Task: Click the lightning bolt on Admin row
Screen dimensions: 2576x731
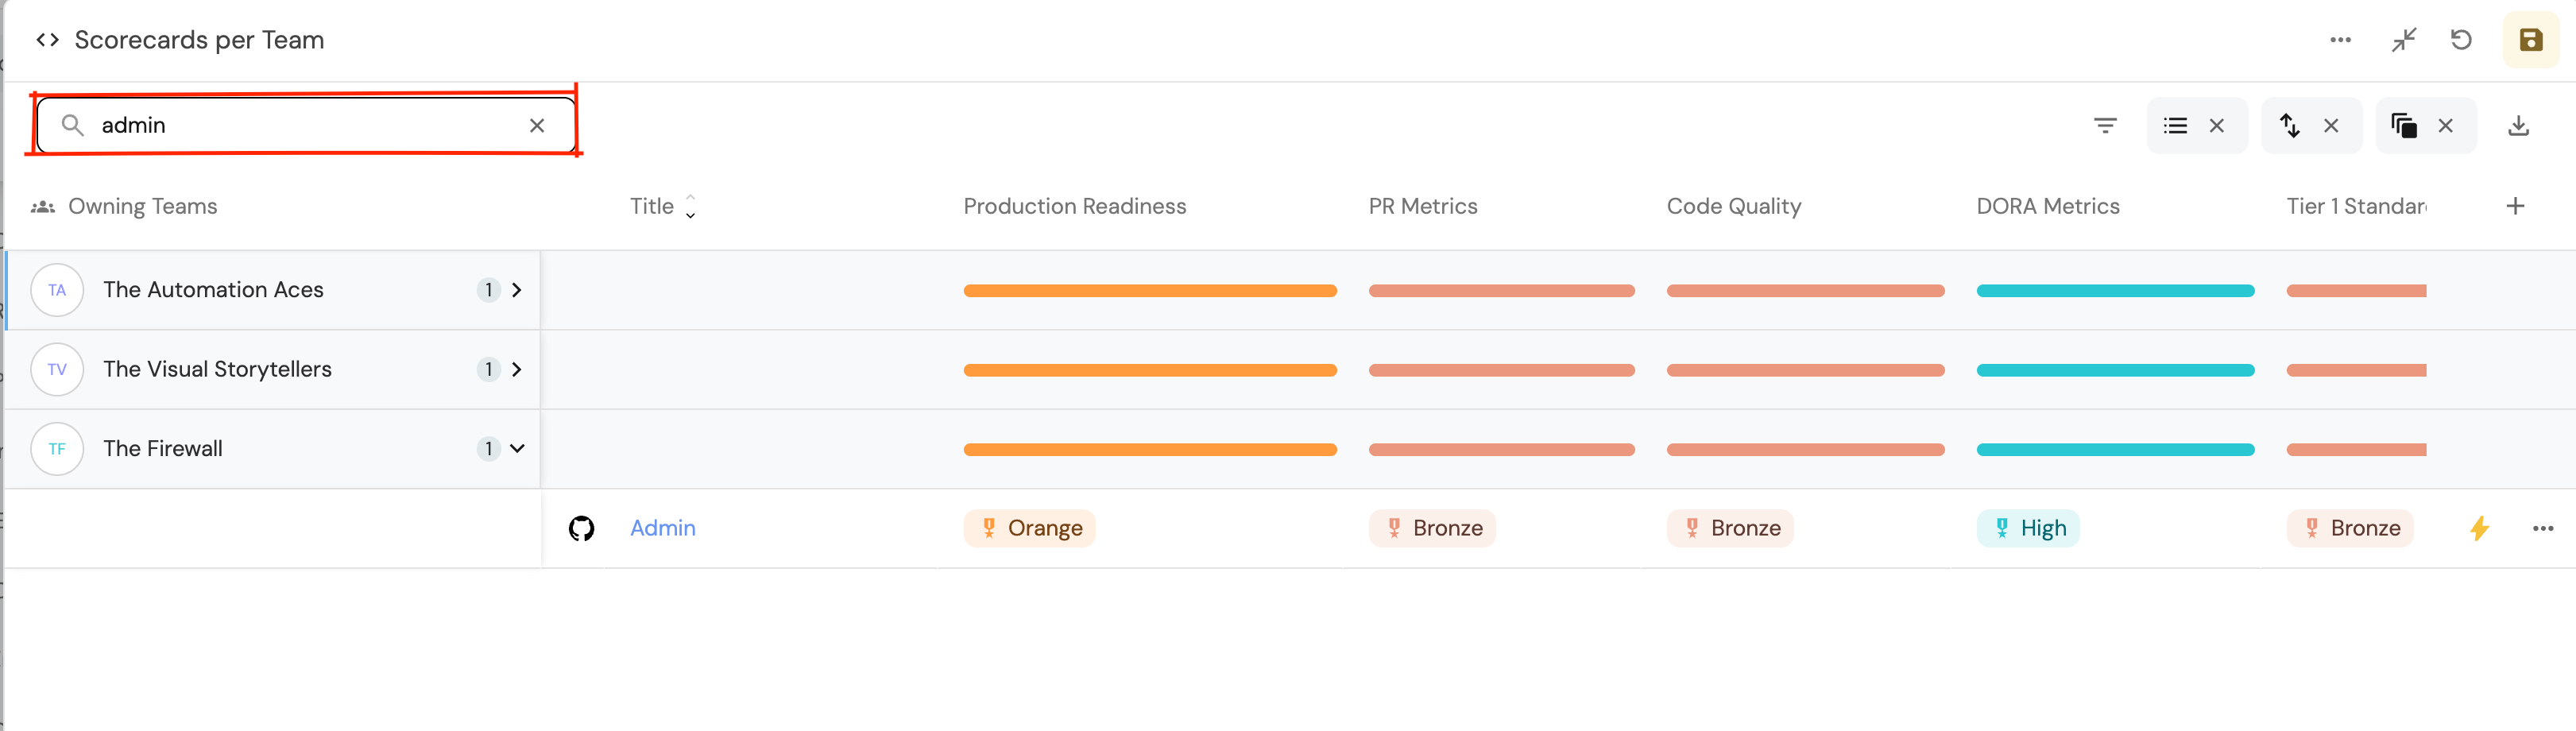Action: [x=2479, y=528]
